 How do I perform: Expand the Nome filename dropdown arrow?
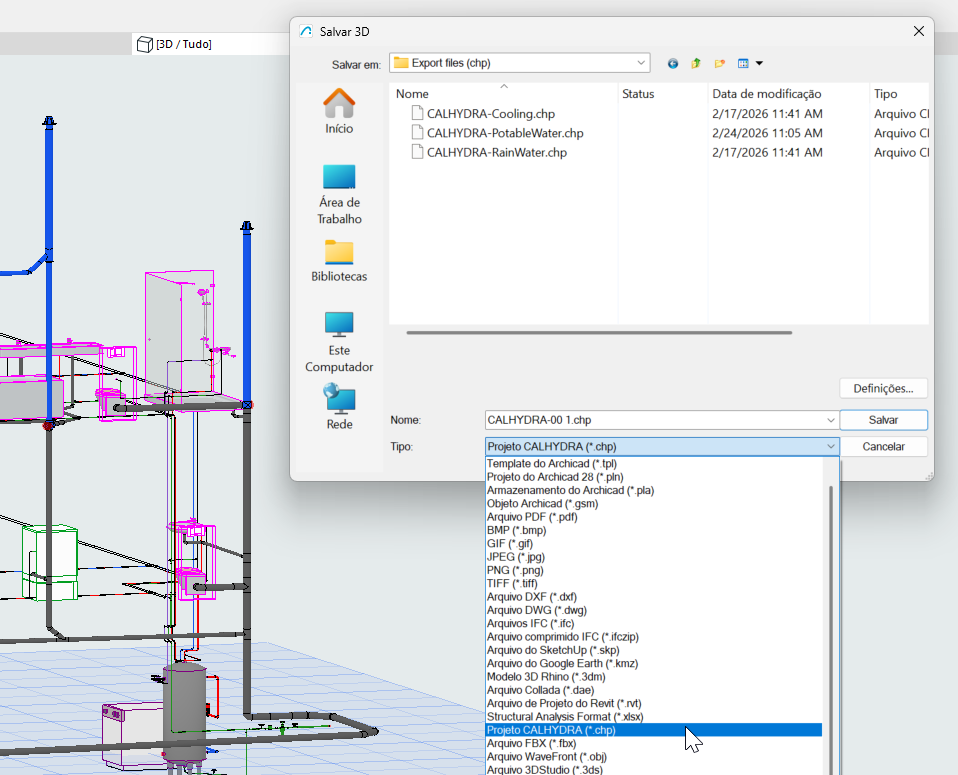tap(830, 420)
